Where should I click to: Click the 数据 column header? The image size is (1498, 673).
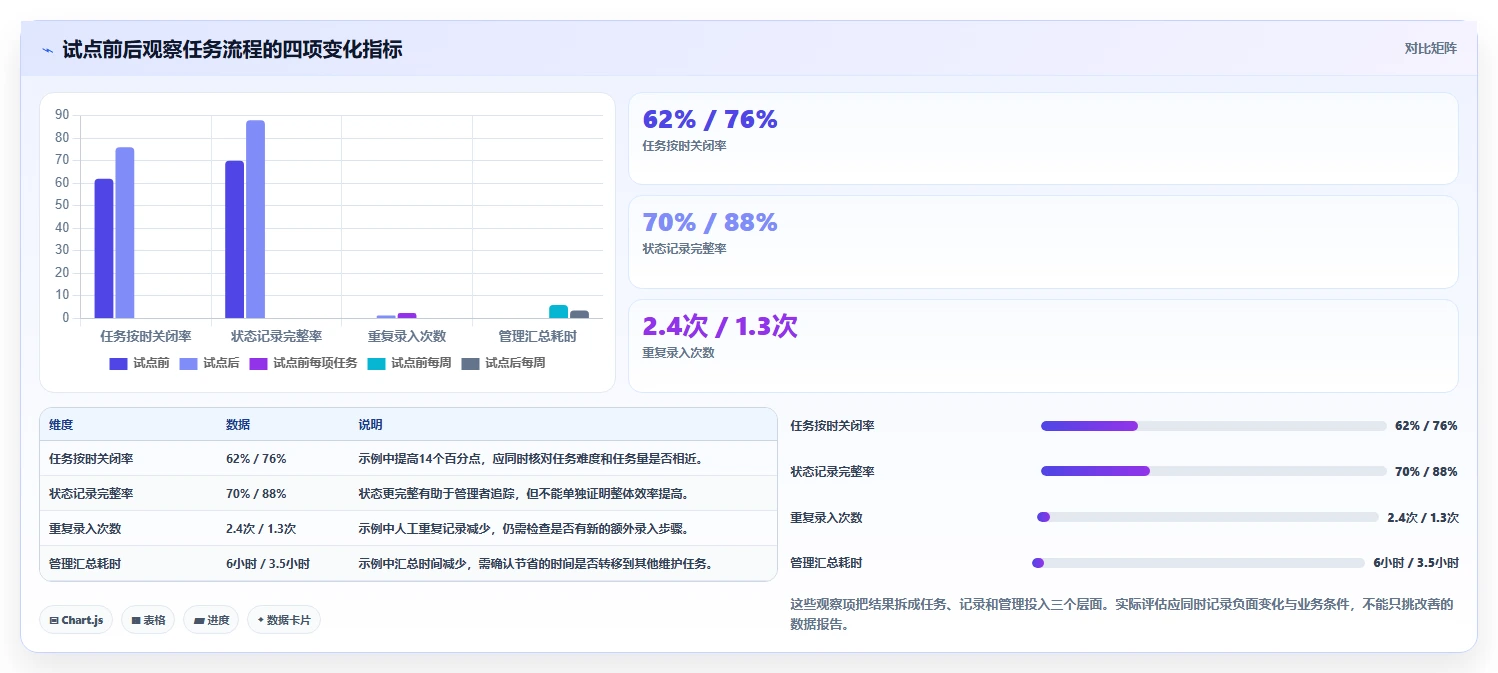click(238, 425)
